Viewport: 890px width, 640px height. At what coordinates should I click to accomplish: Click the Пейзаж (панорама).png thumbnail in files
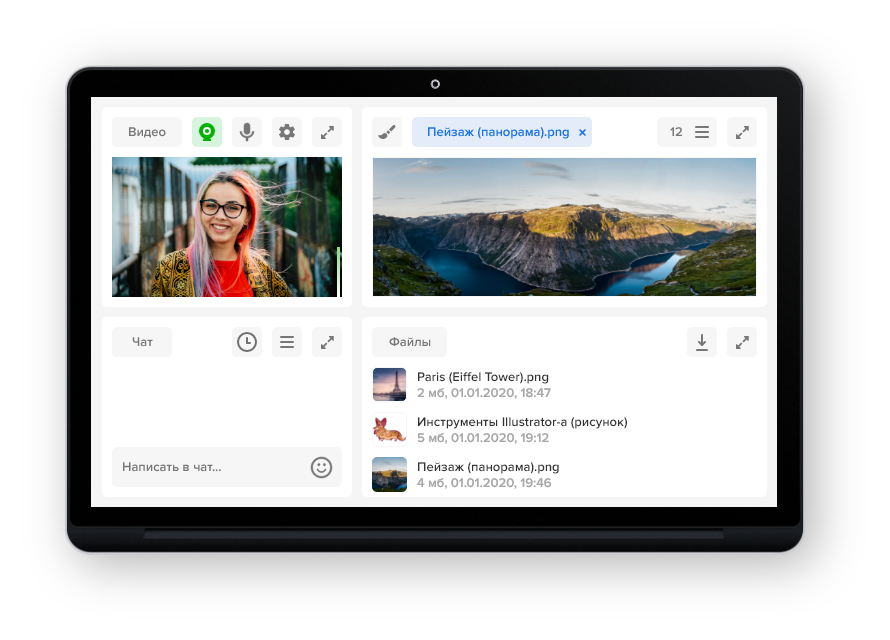point(389,474)
